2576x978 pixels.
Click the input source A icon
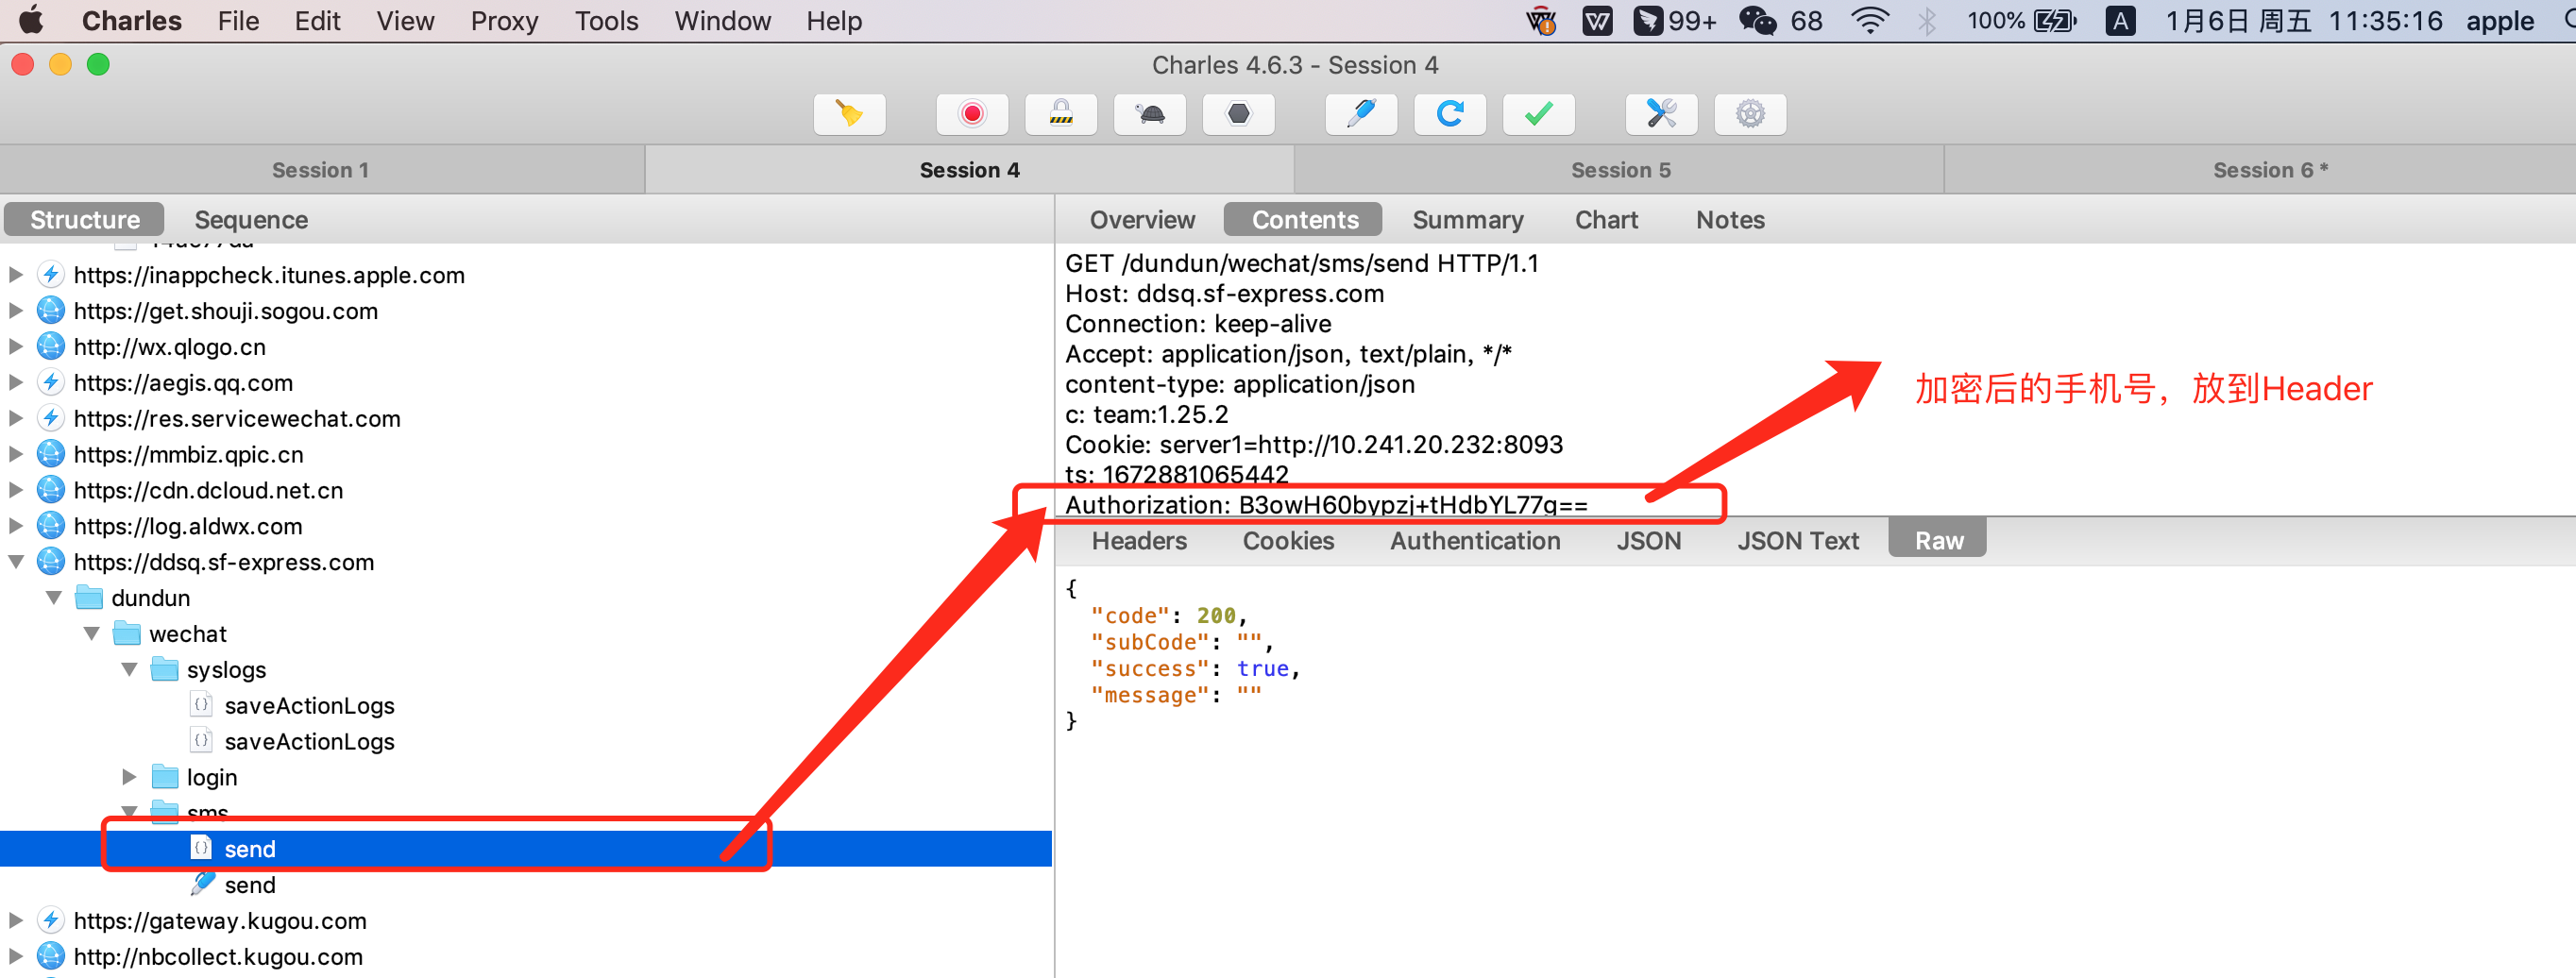click(x=2120, y=21)
